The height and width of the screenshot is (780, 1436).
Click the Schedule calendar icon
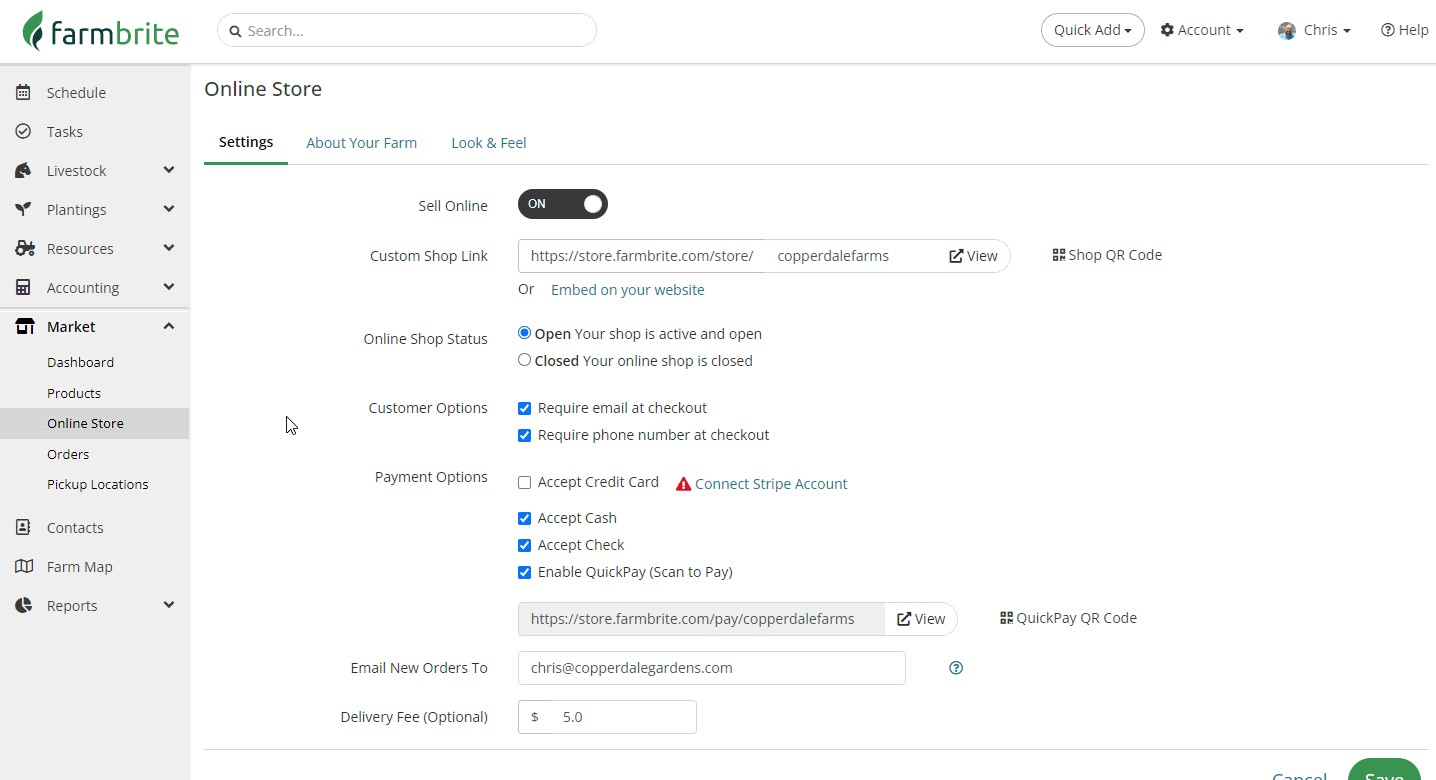pos(24,93)
